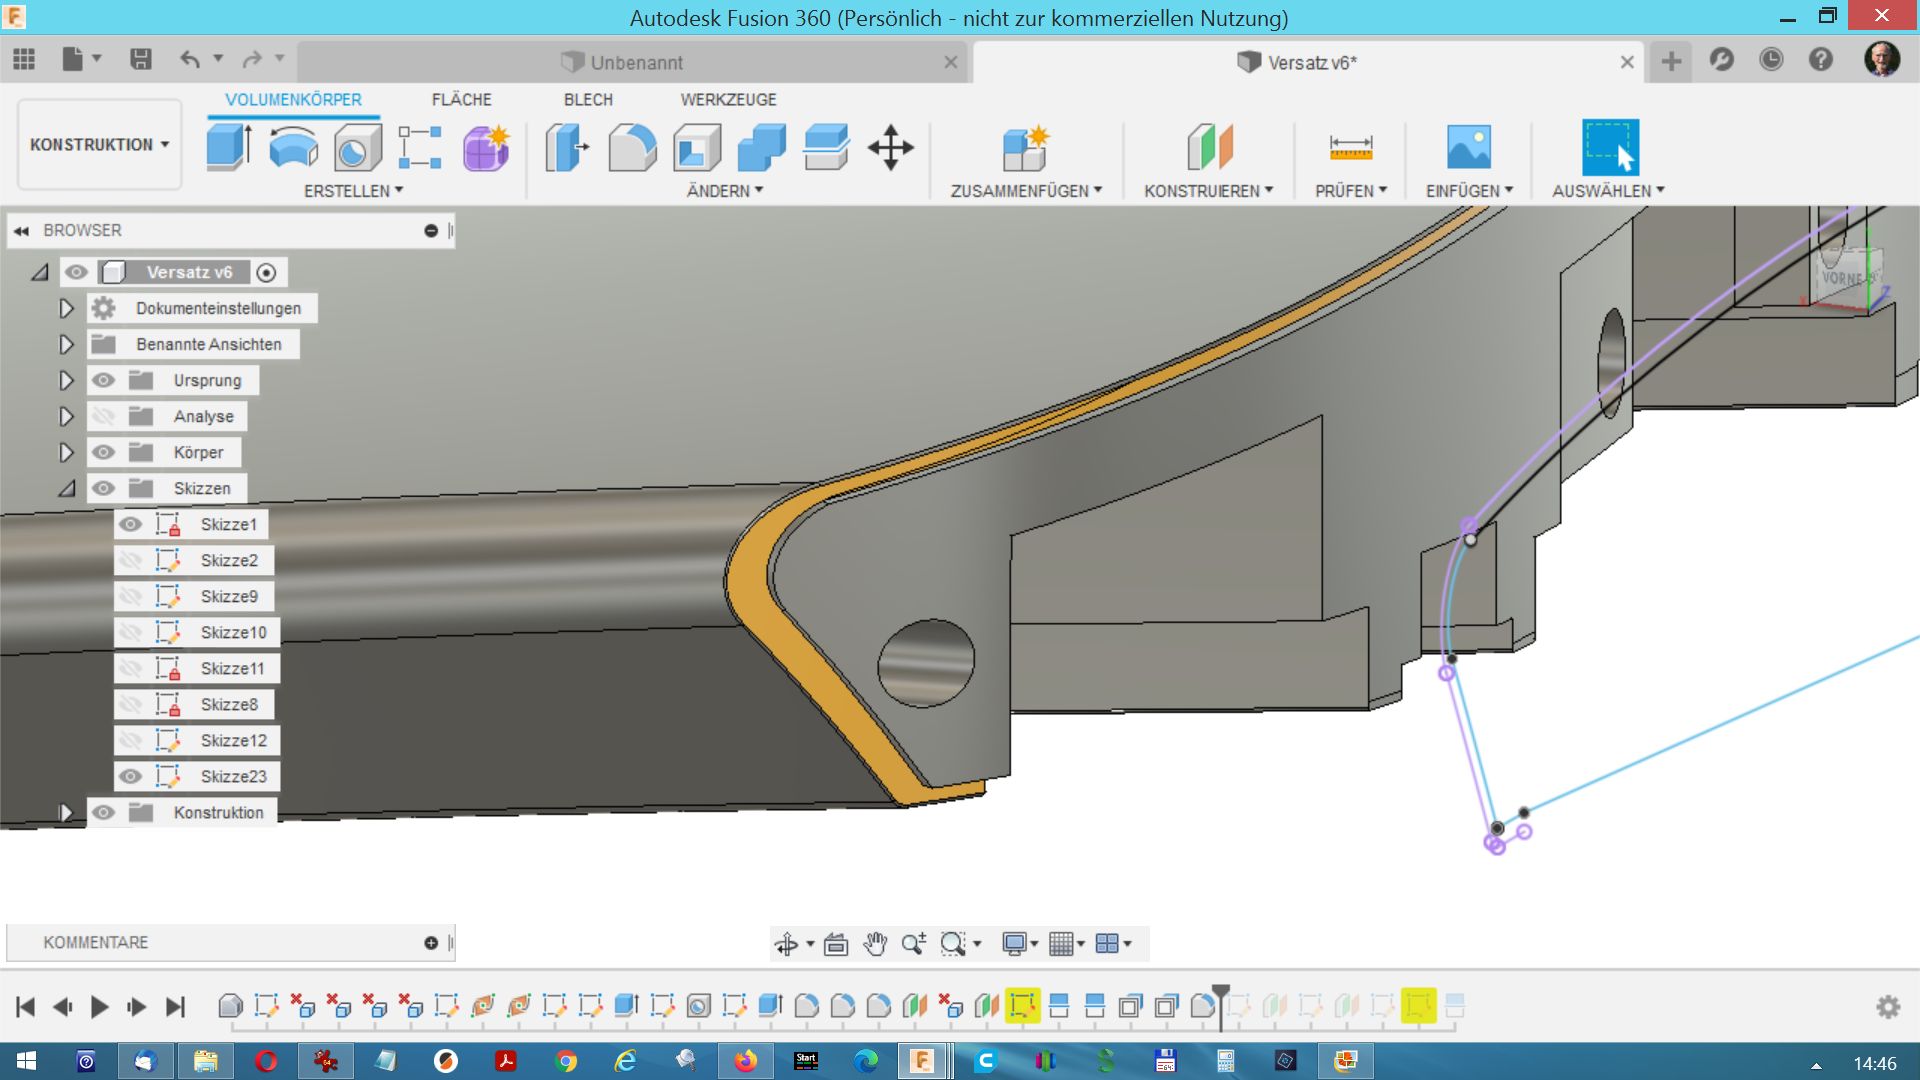The height and width of the screenshot is (1080, 1920).
Task: Open the ÄNDERN dropdown menu
Action: tap(725, 191)
